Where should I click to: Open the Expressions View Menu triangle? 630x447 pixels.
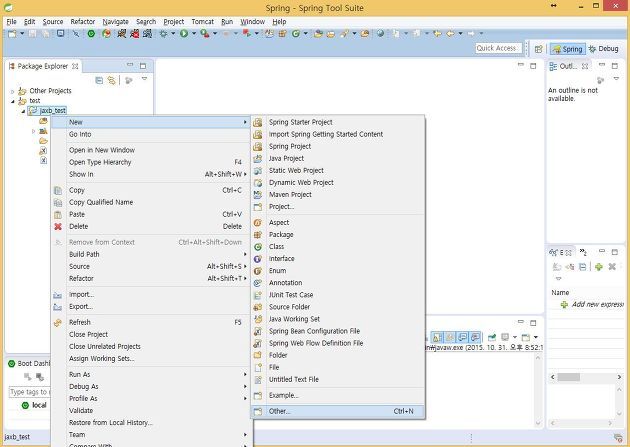pos(558,278)
